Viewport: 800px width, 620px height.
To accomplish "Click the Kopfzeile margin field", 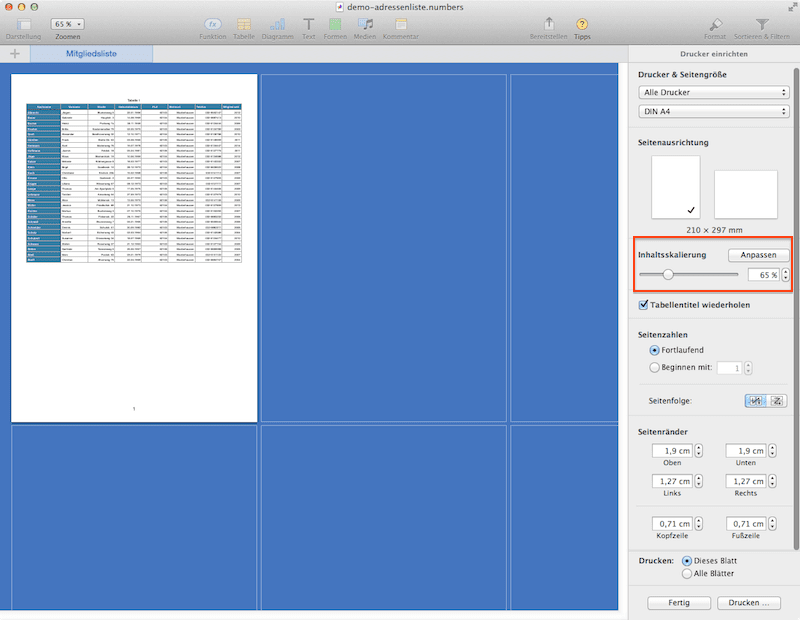I will tap(672, 524).
